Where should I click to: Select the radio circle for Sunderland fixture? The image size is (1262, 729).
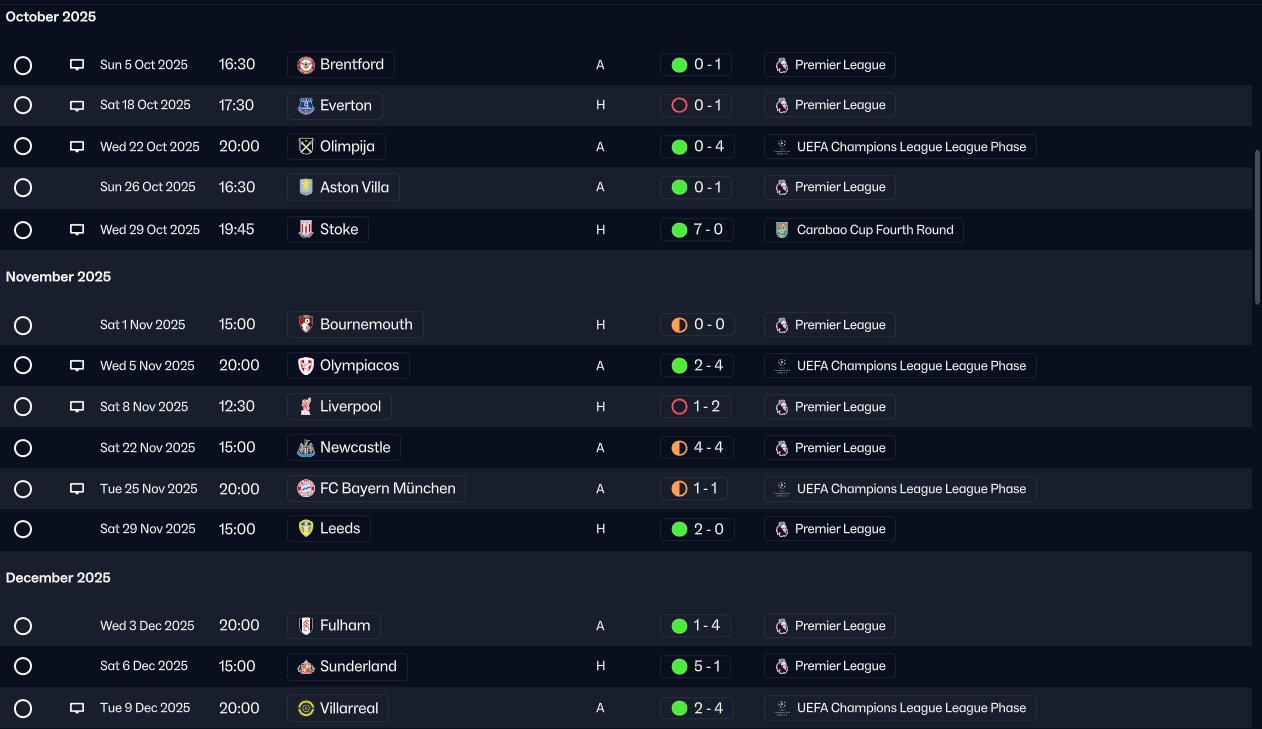[x=23, y=666]
